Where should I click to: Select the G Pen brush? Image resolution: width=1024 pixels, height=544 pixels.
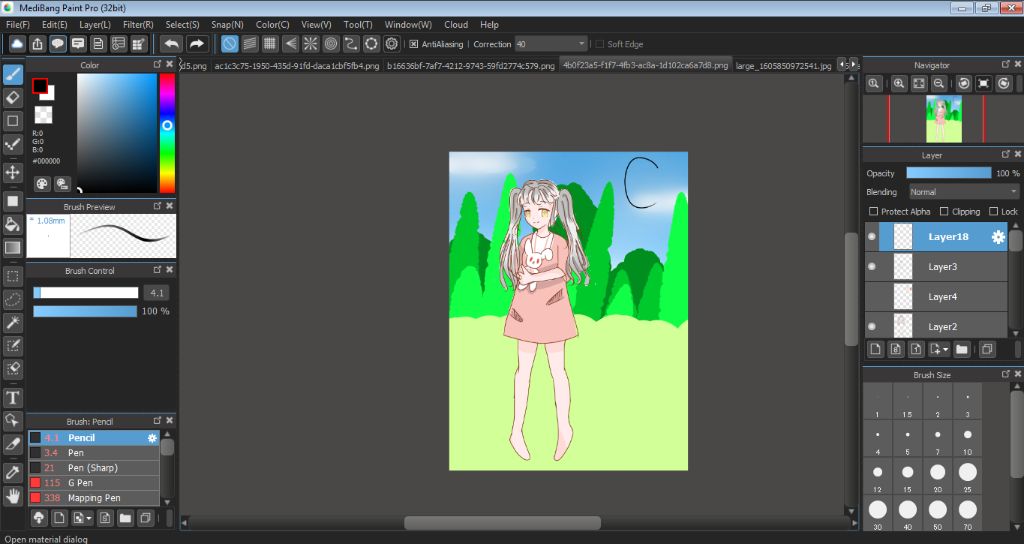[x=80, y=483]
